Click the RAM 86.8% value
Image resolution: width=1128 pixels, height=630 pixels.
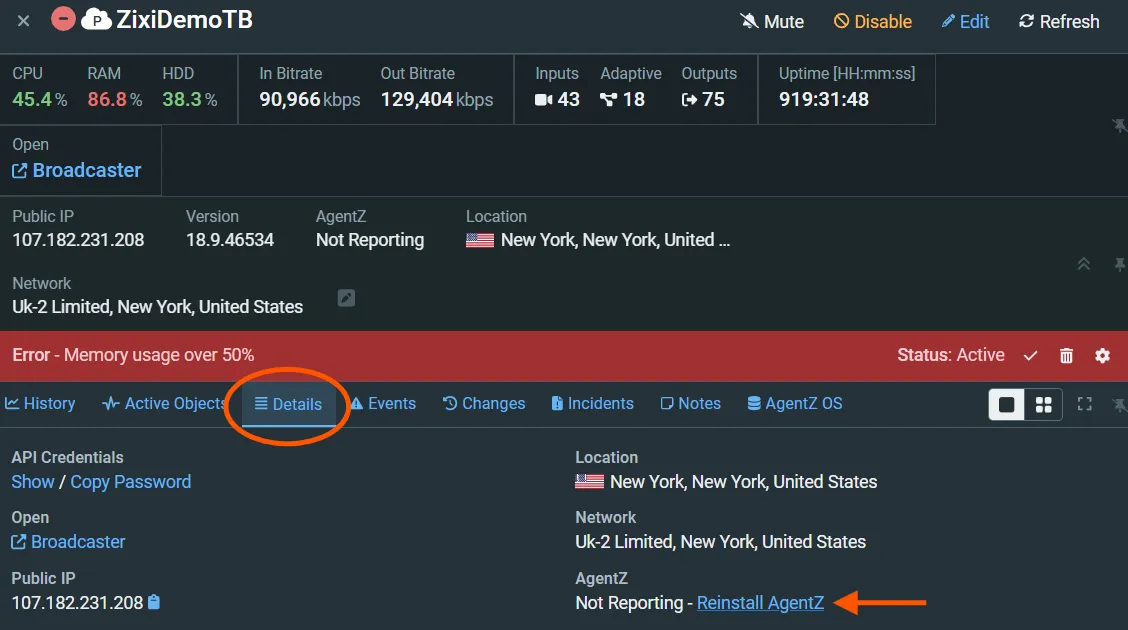[x=115, y=99]
